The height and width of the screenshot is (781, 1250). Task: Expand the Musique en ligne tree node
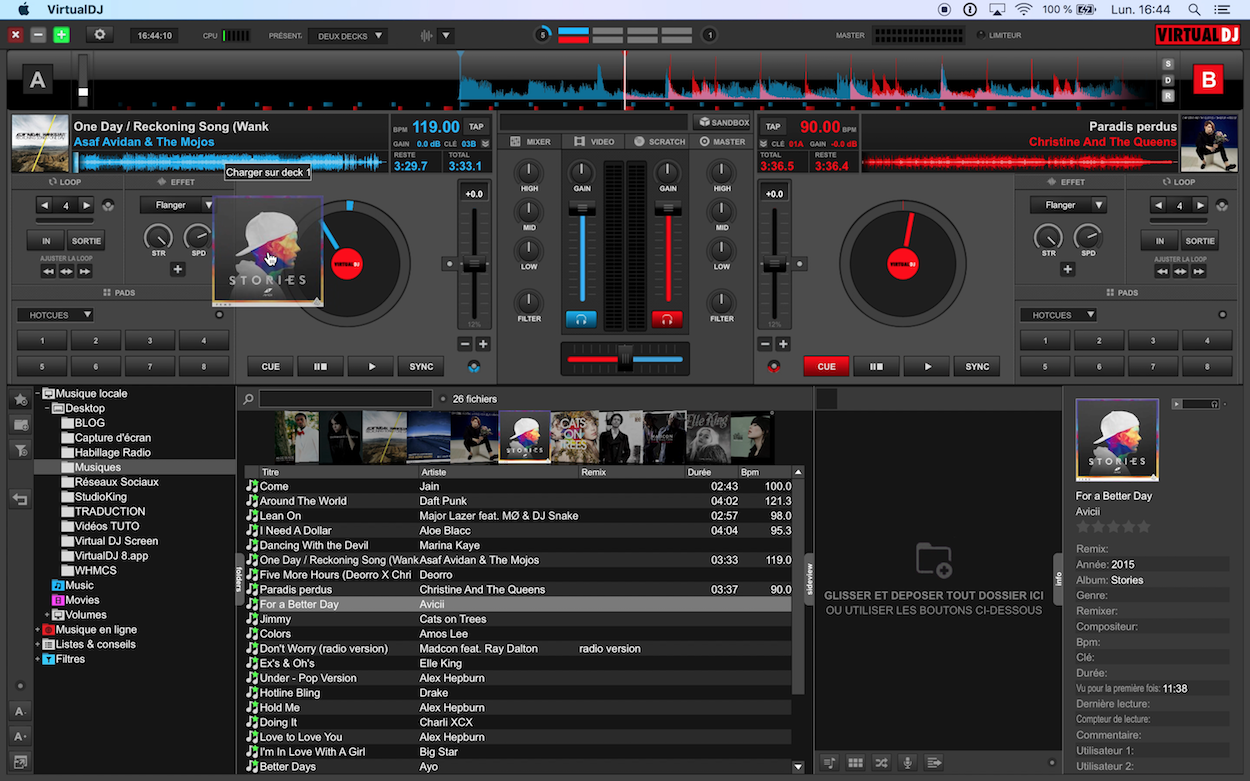pyautogui.click(x=38, y=630)
